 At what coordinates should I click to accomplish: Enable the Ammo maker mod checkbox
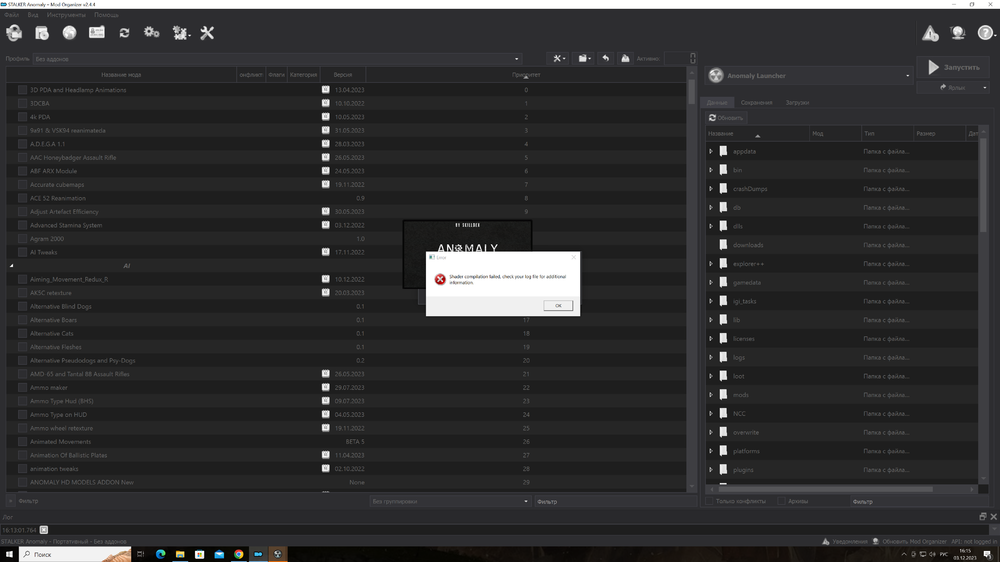tap(22, 387)
